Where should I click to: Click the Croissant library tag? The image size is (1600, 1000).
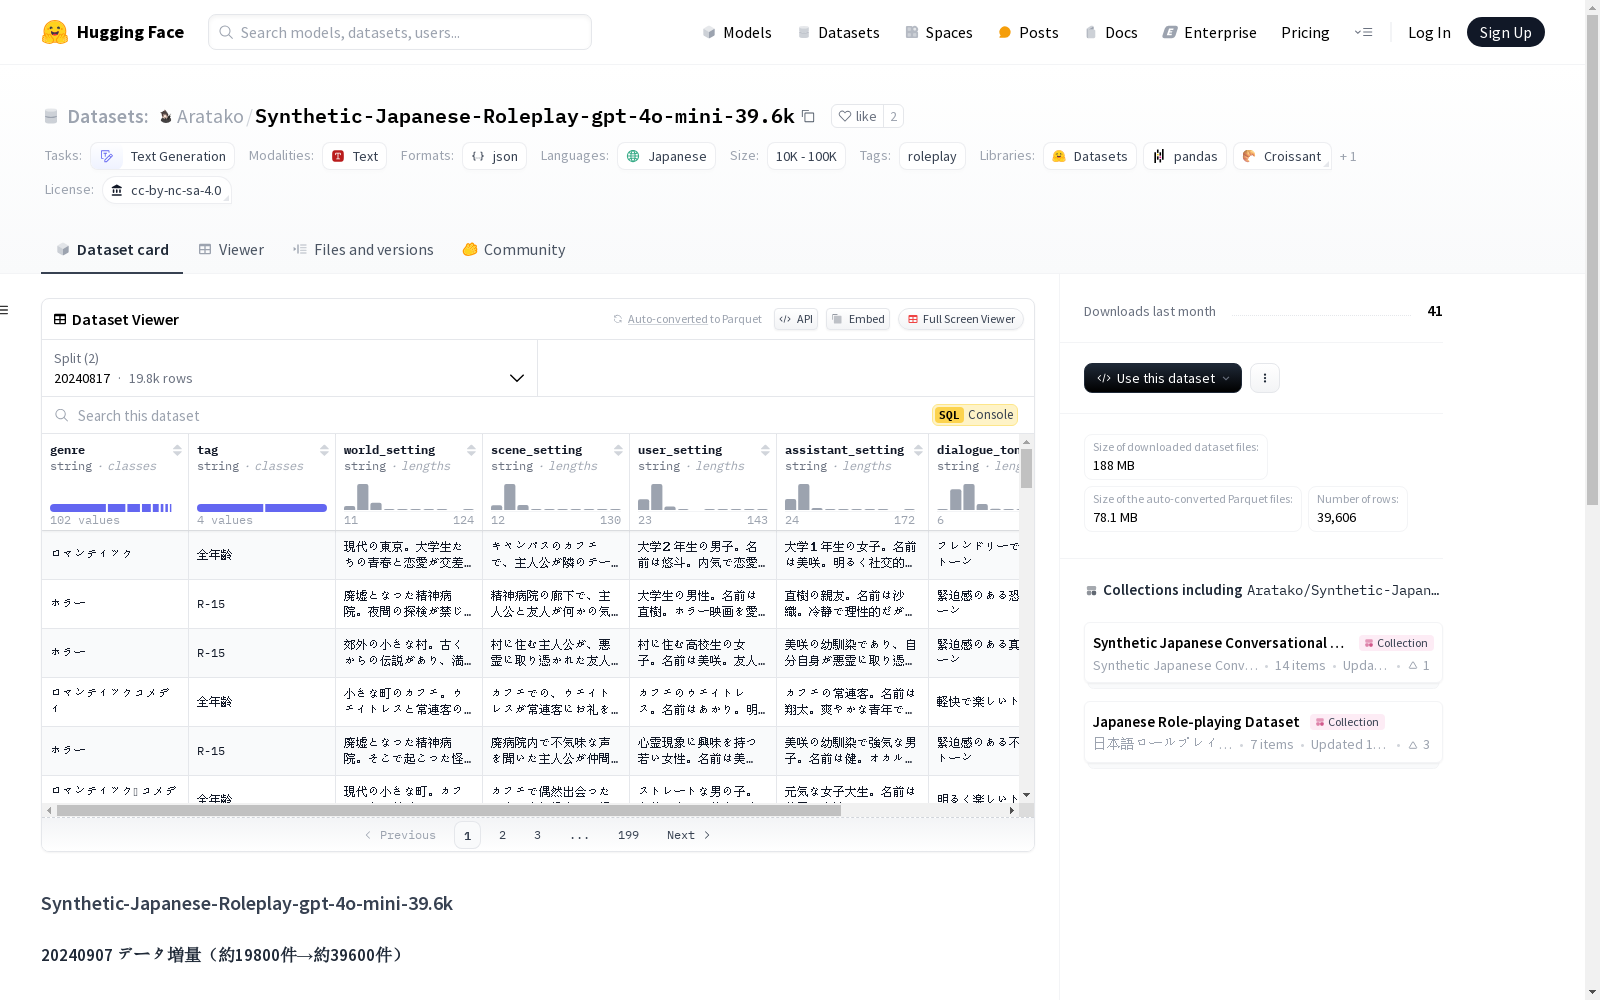coord(1282,156)
